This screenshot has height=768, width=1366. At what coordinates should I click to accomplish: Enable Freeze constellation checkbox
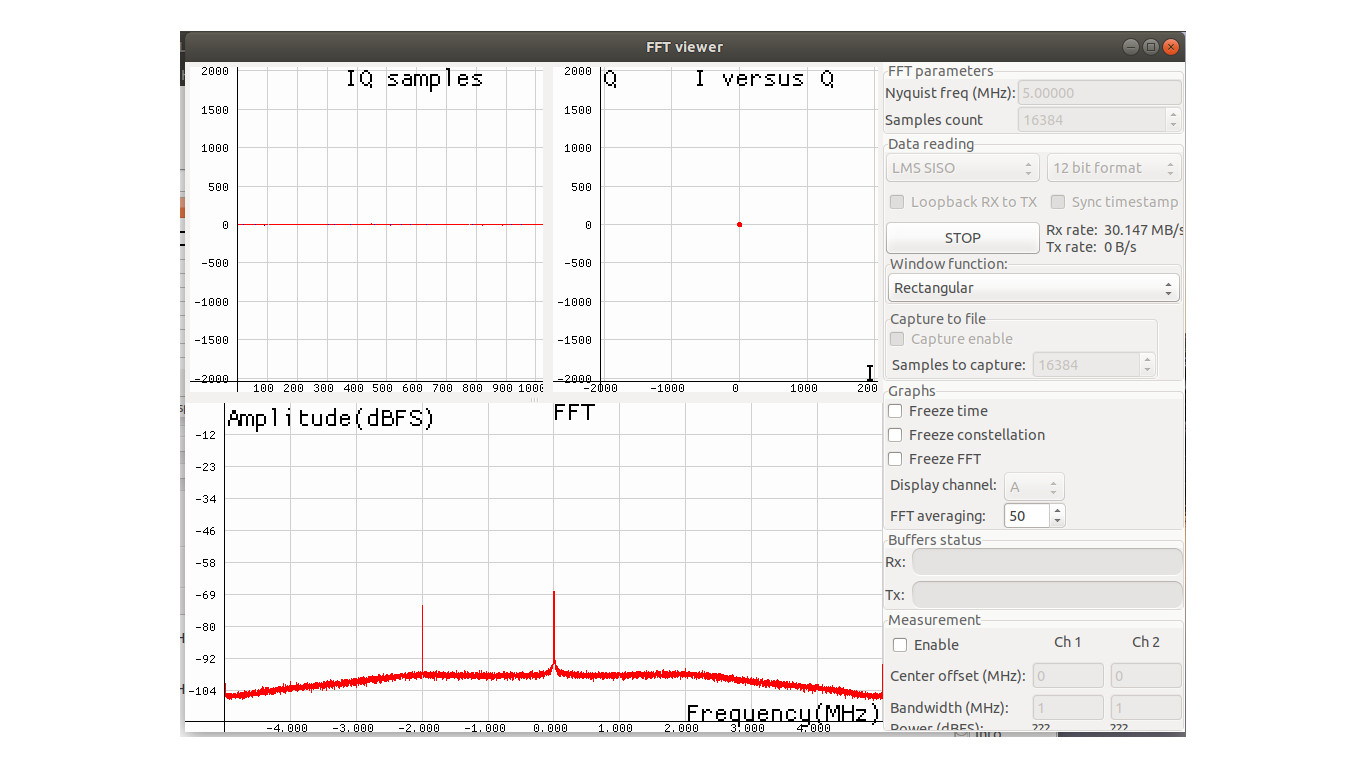pos(896,435)
